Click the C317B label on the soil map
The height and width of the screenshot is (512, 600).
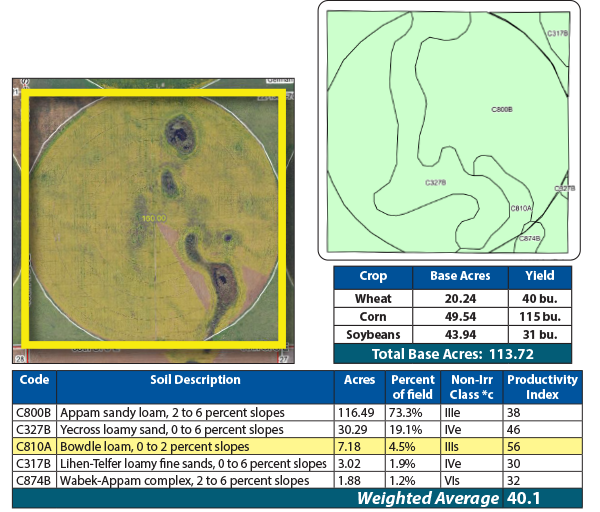click(557, 33)
